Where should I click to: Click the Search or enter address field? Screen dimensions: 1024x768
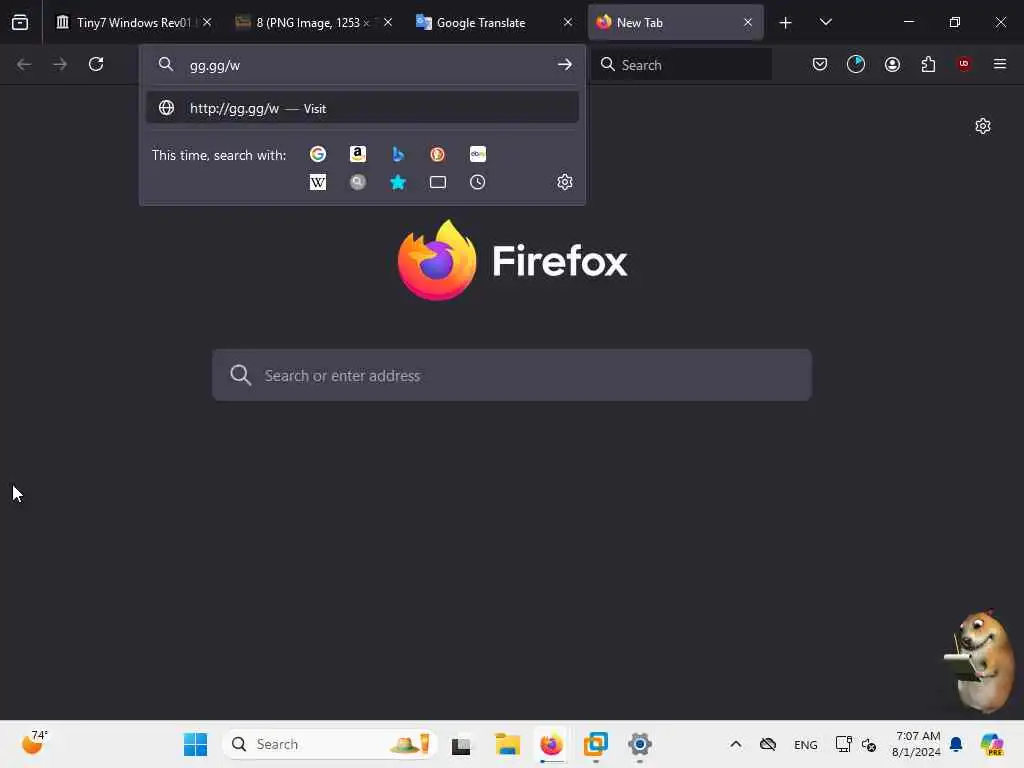[x=512, y=376]
